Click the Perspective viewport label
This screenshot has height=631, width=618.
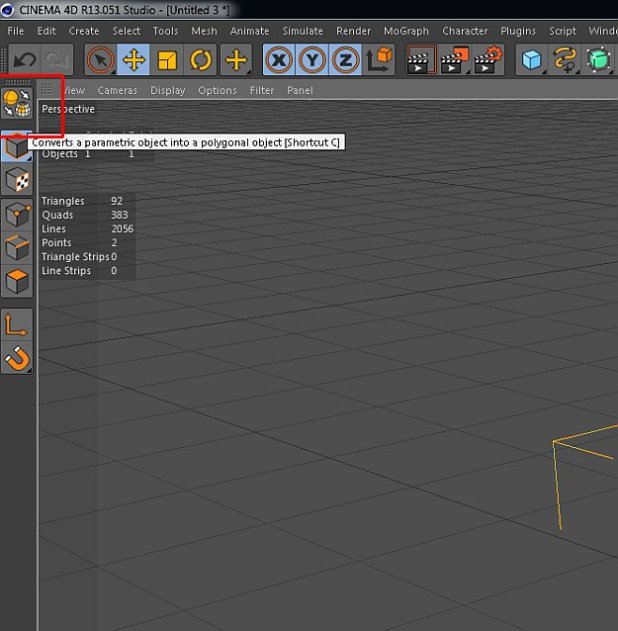(x=68, y=109)
